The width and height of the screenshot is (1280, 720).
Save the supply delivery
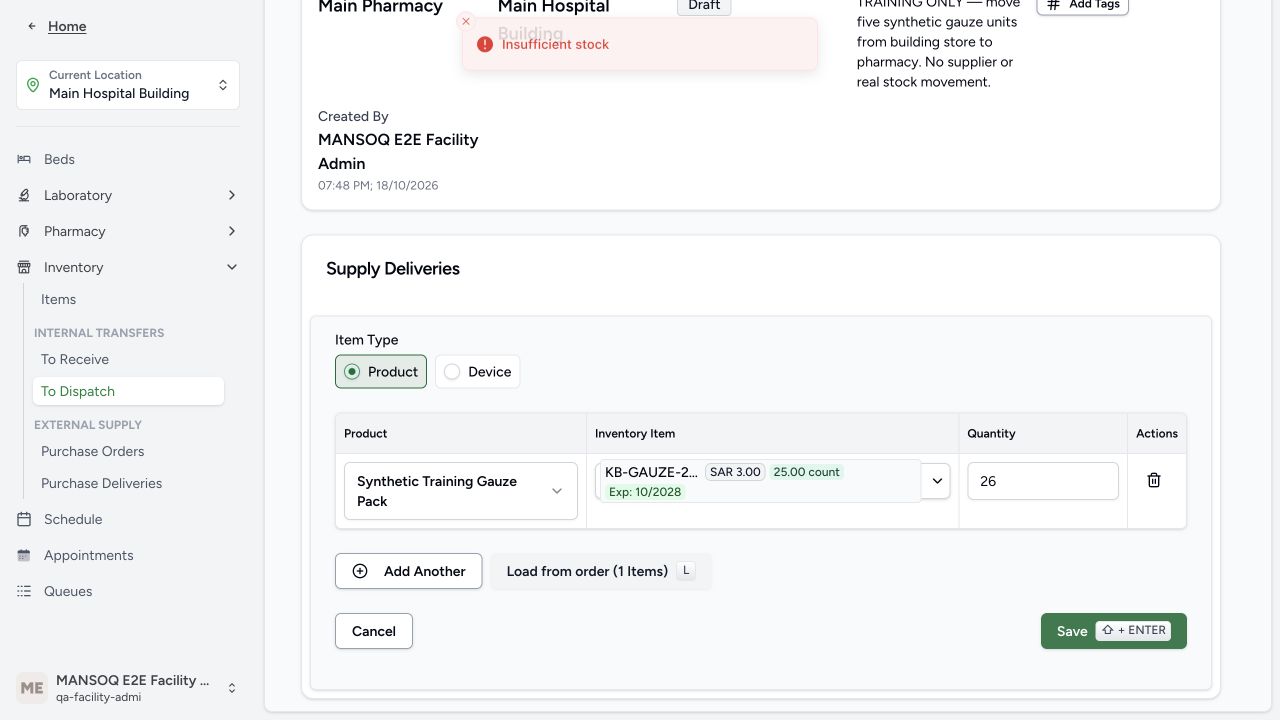tap(1114, 631)
